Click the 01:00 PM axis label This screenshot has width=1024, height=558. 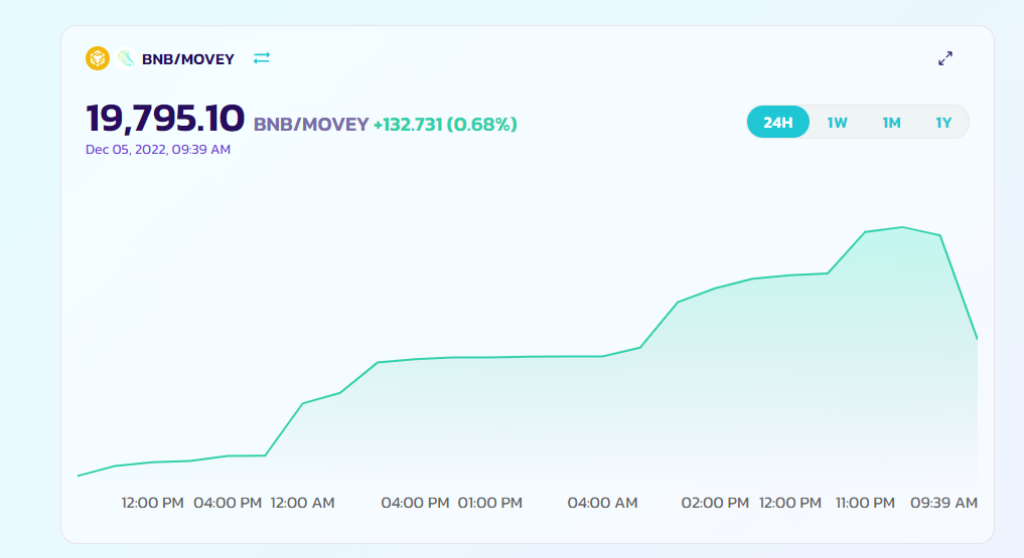click(x=490, y=503)
